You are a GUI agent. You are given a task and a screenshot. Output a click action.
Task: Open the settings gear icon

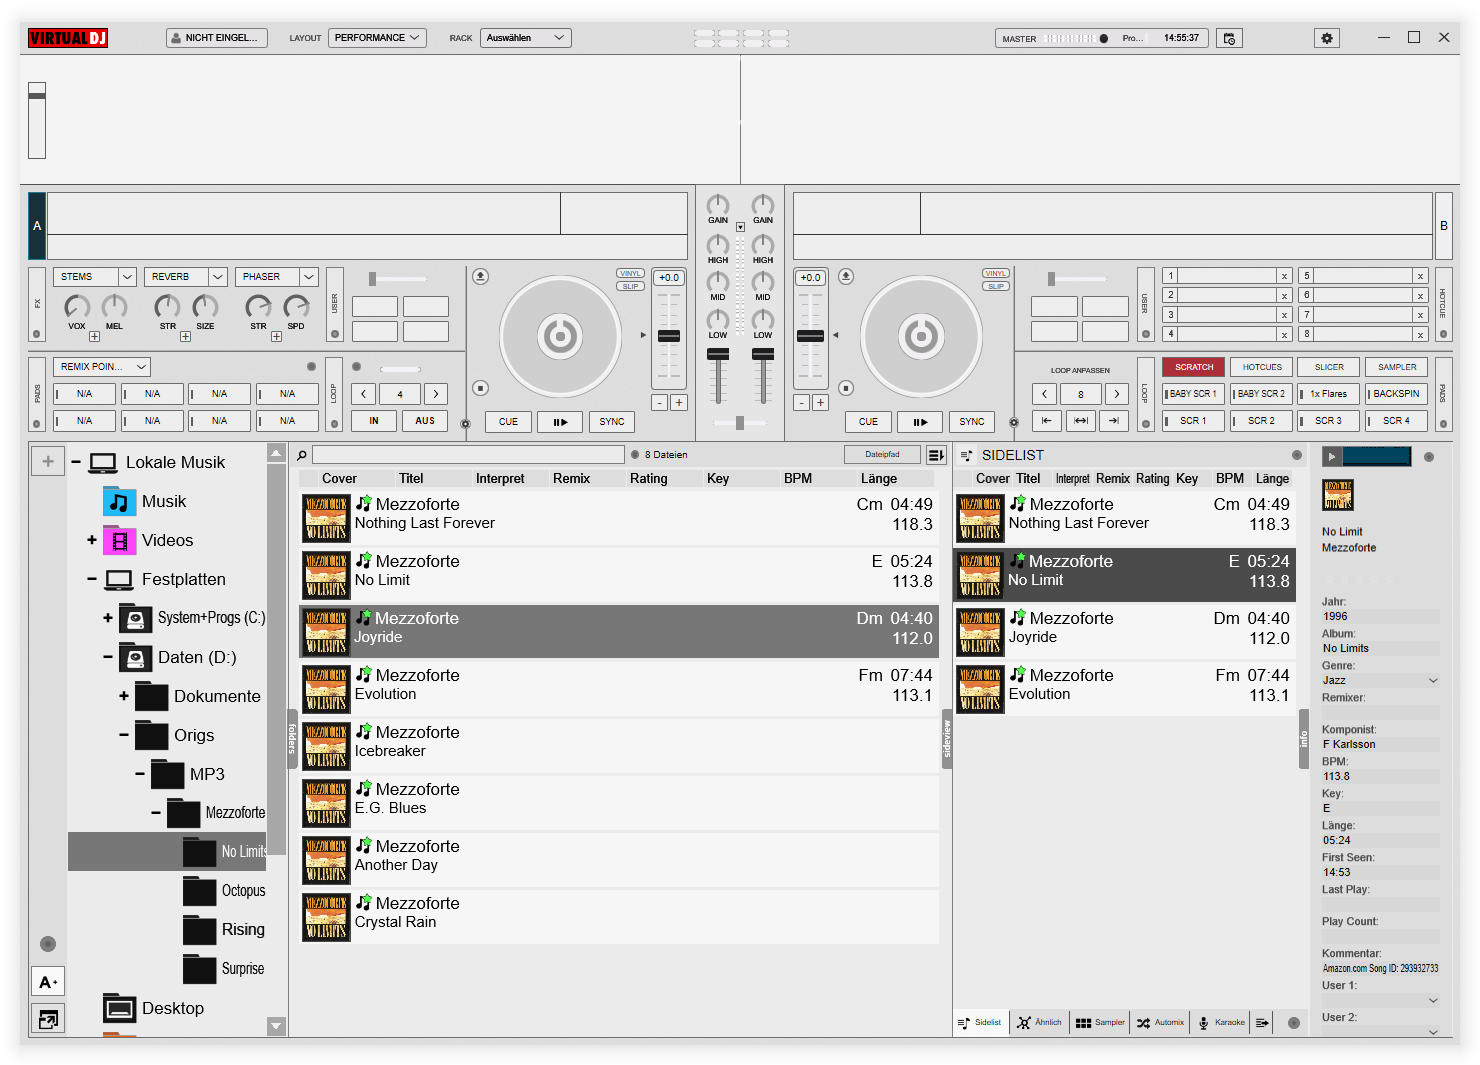tap(1327, 38)
